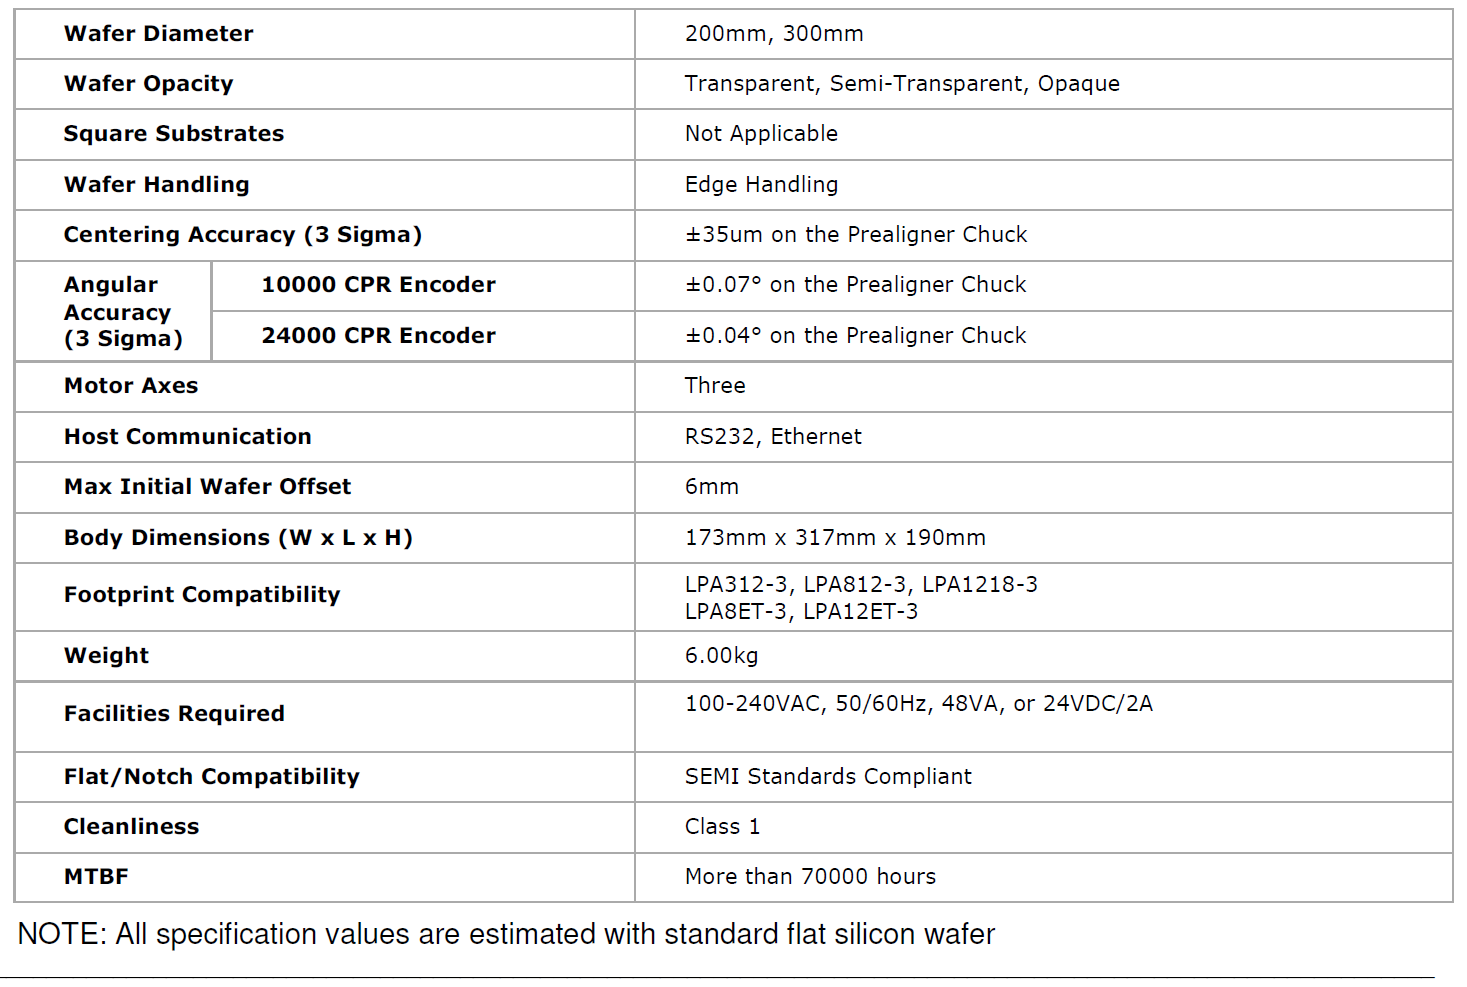Select the 200mm, 300mm value text
This screenshot has width=1467, height=987.
click(x=774, y=34)
